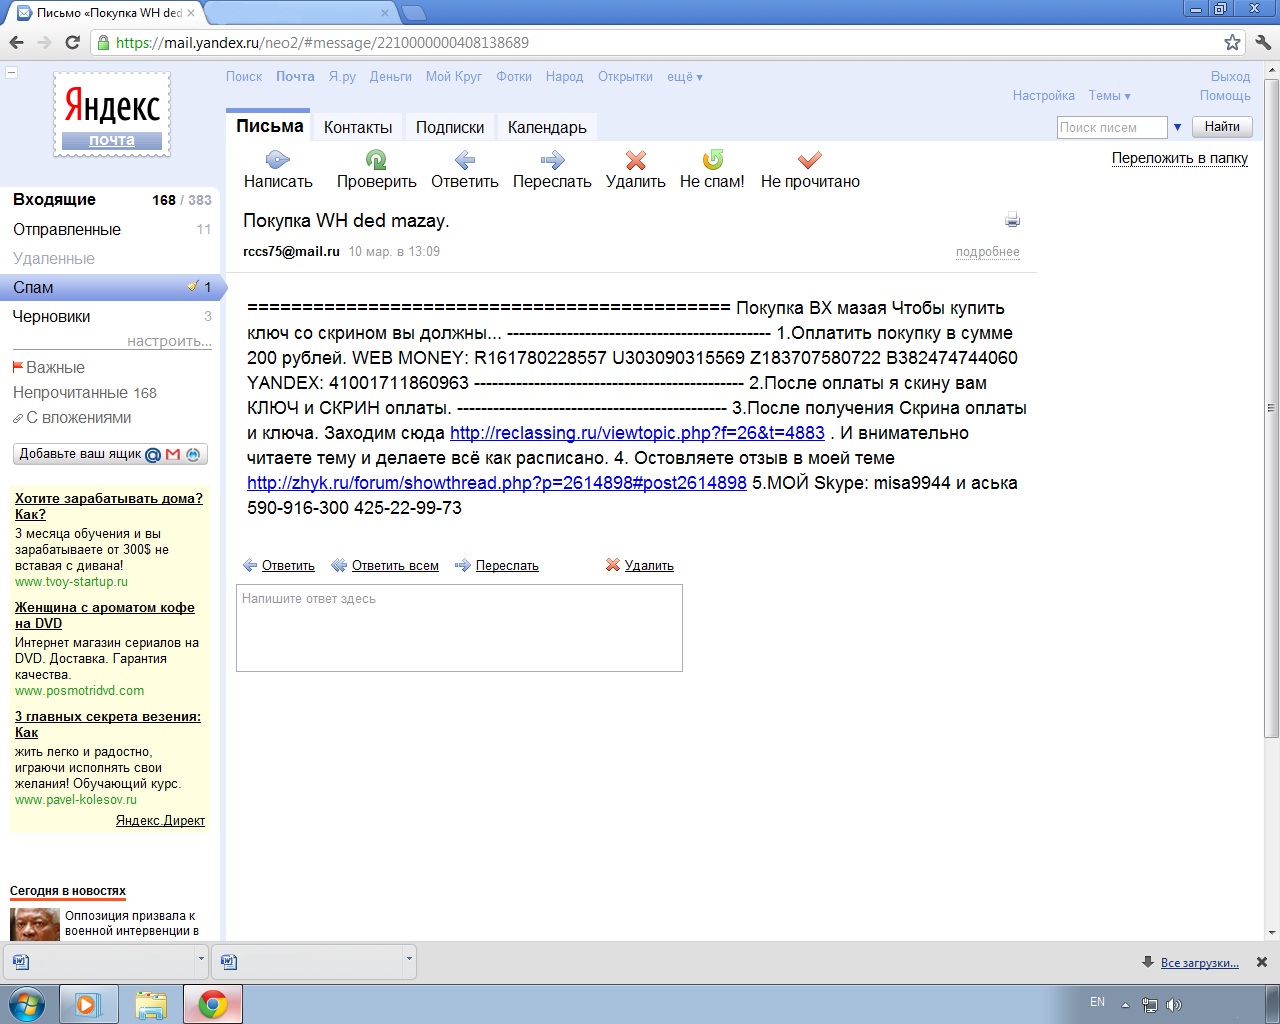Click the Написать compose mail icon
The width and height of the screenshot is (1280, 1024).
[278, 160]
